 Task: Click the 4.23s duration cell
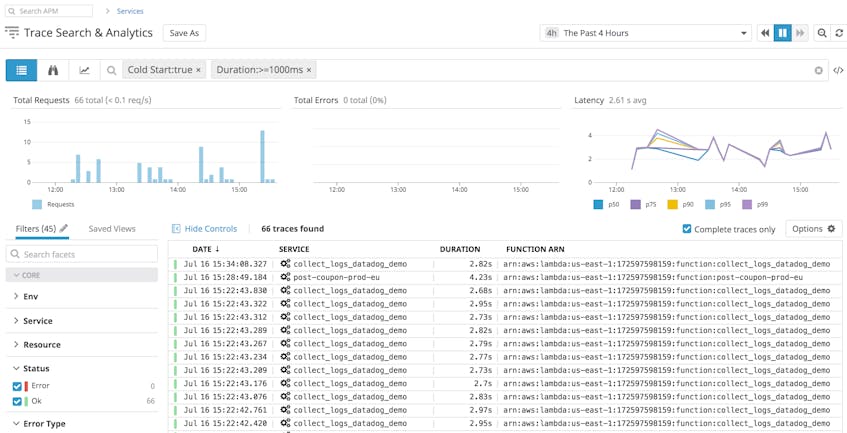[481, 277]
